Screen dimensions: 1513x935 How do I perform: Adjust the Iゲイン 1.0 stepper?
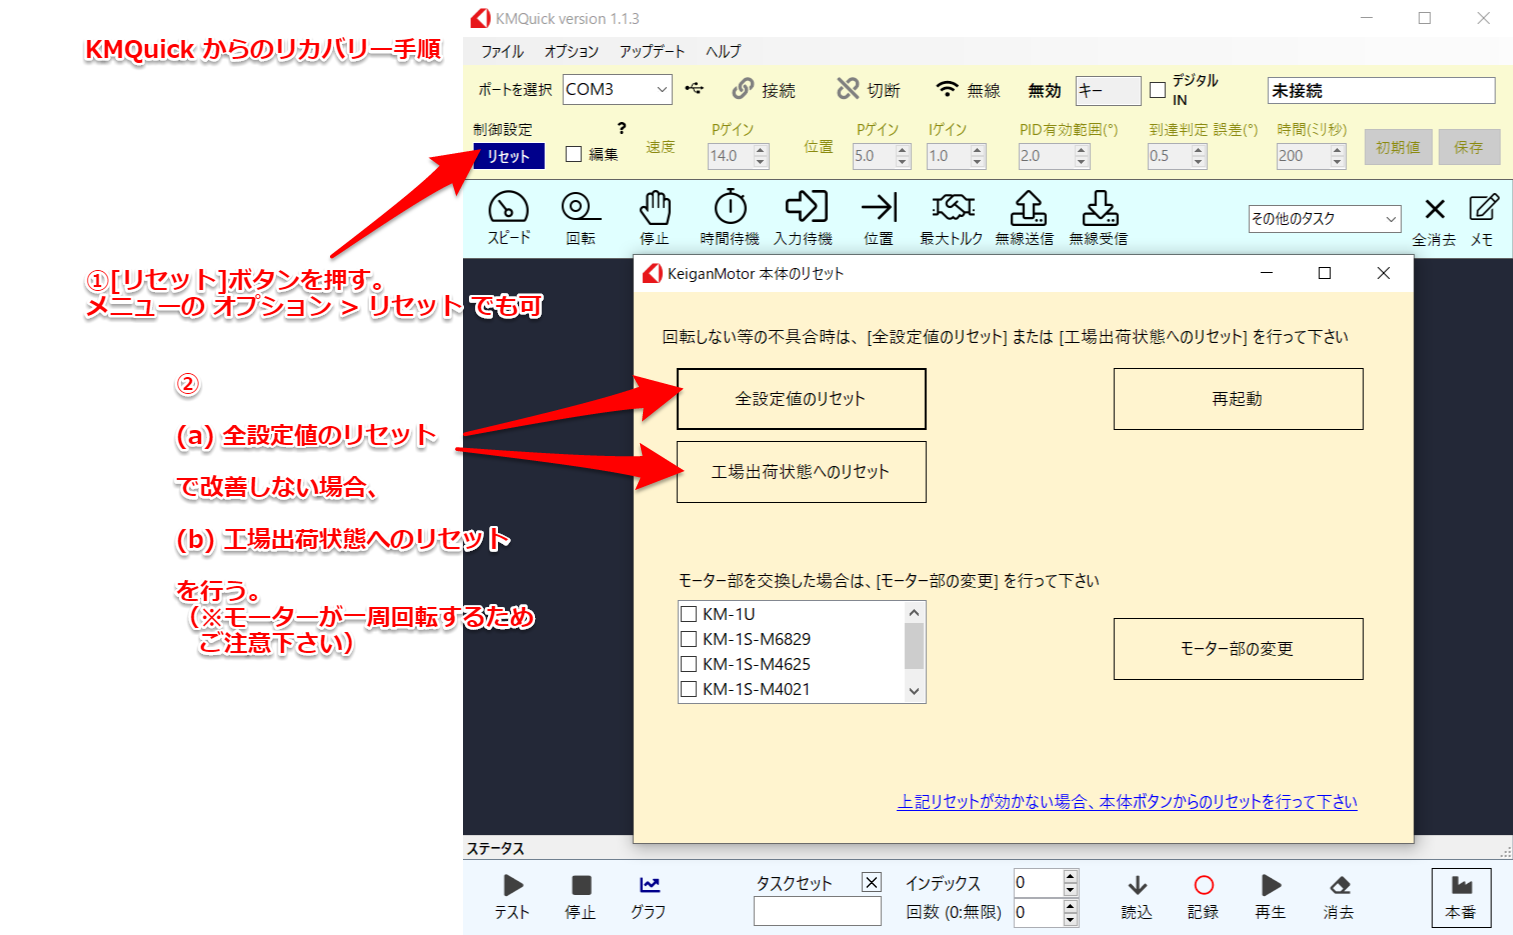tap(978, 156)
